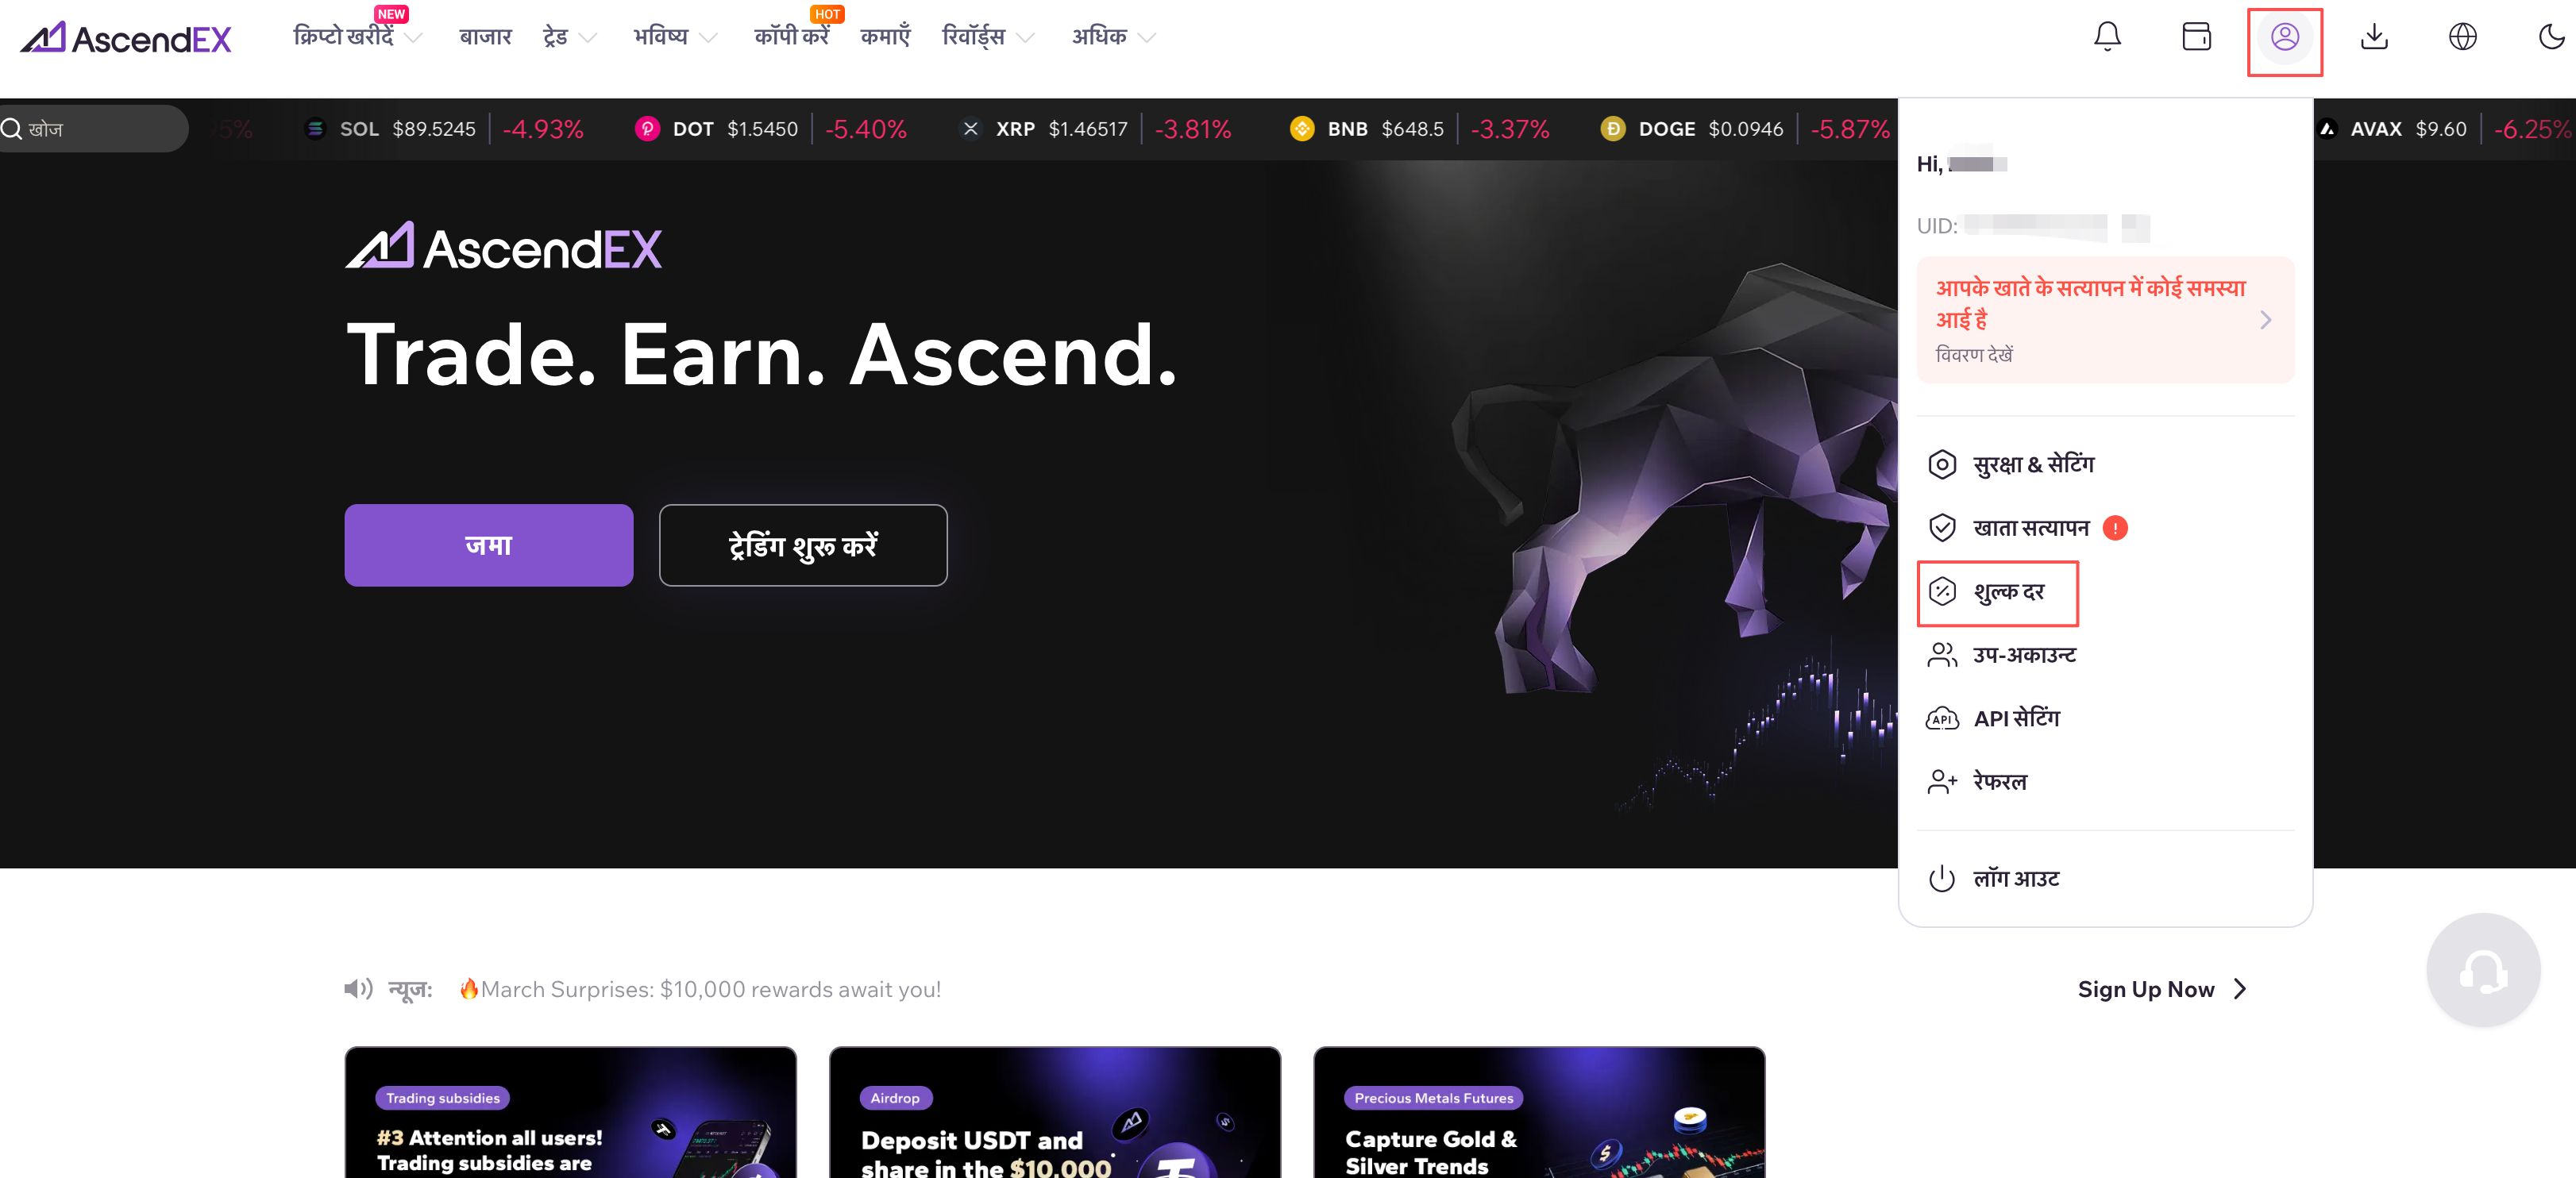Open the wallet icon in header
Screen dimensions: 2576x1178
(2196, 37)
